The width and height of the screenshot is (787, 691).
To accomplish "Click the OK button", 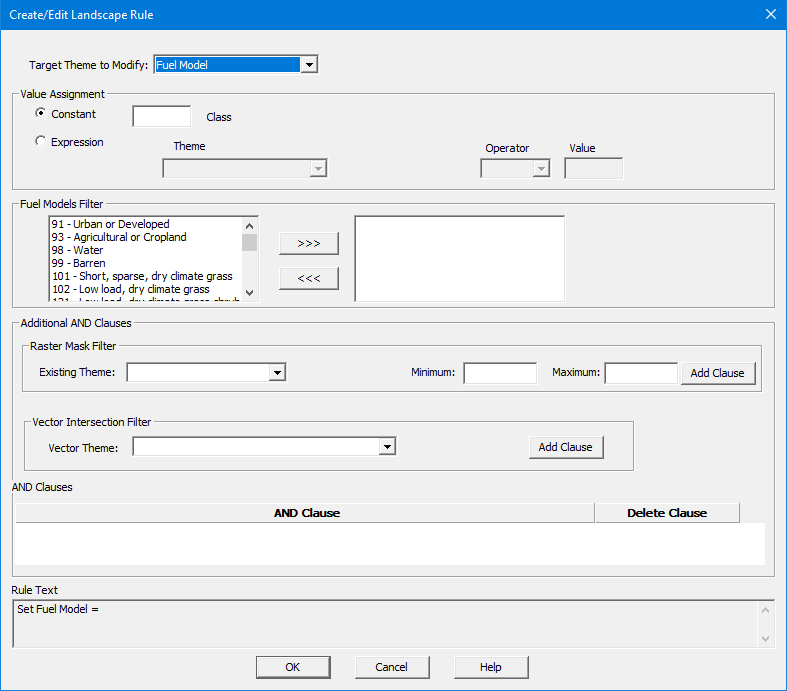I will 293,667.
